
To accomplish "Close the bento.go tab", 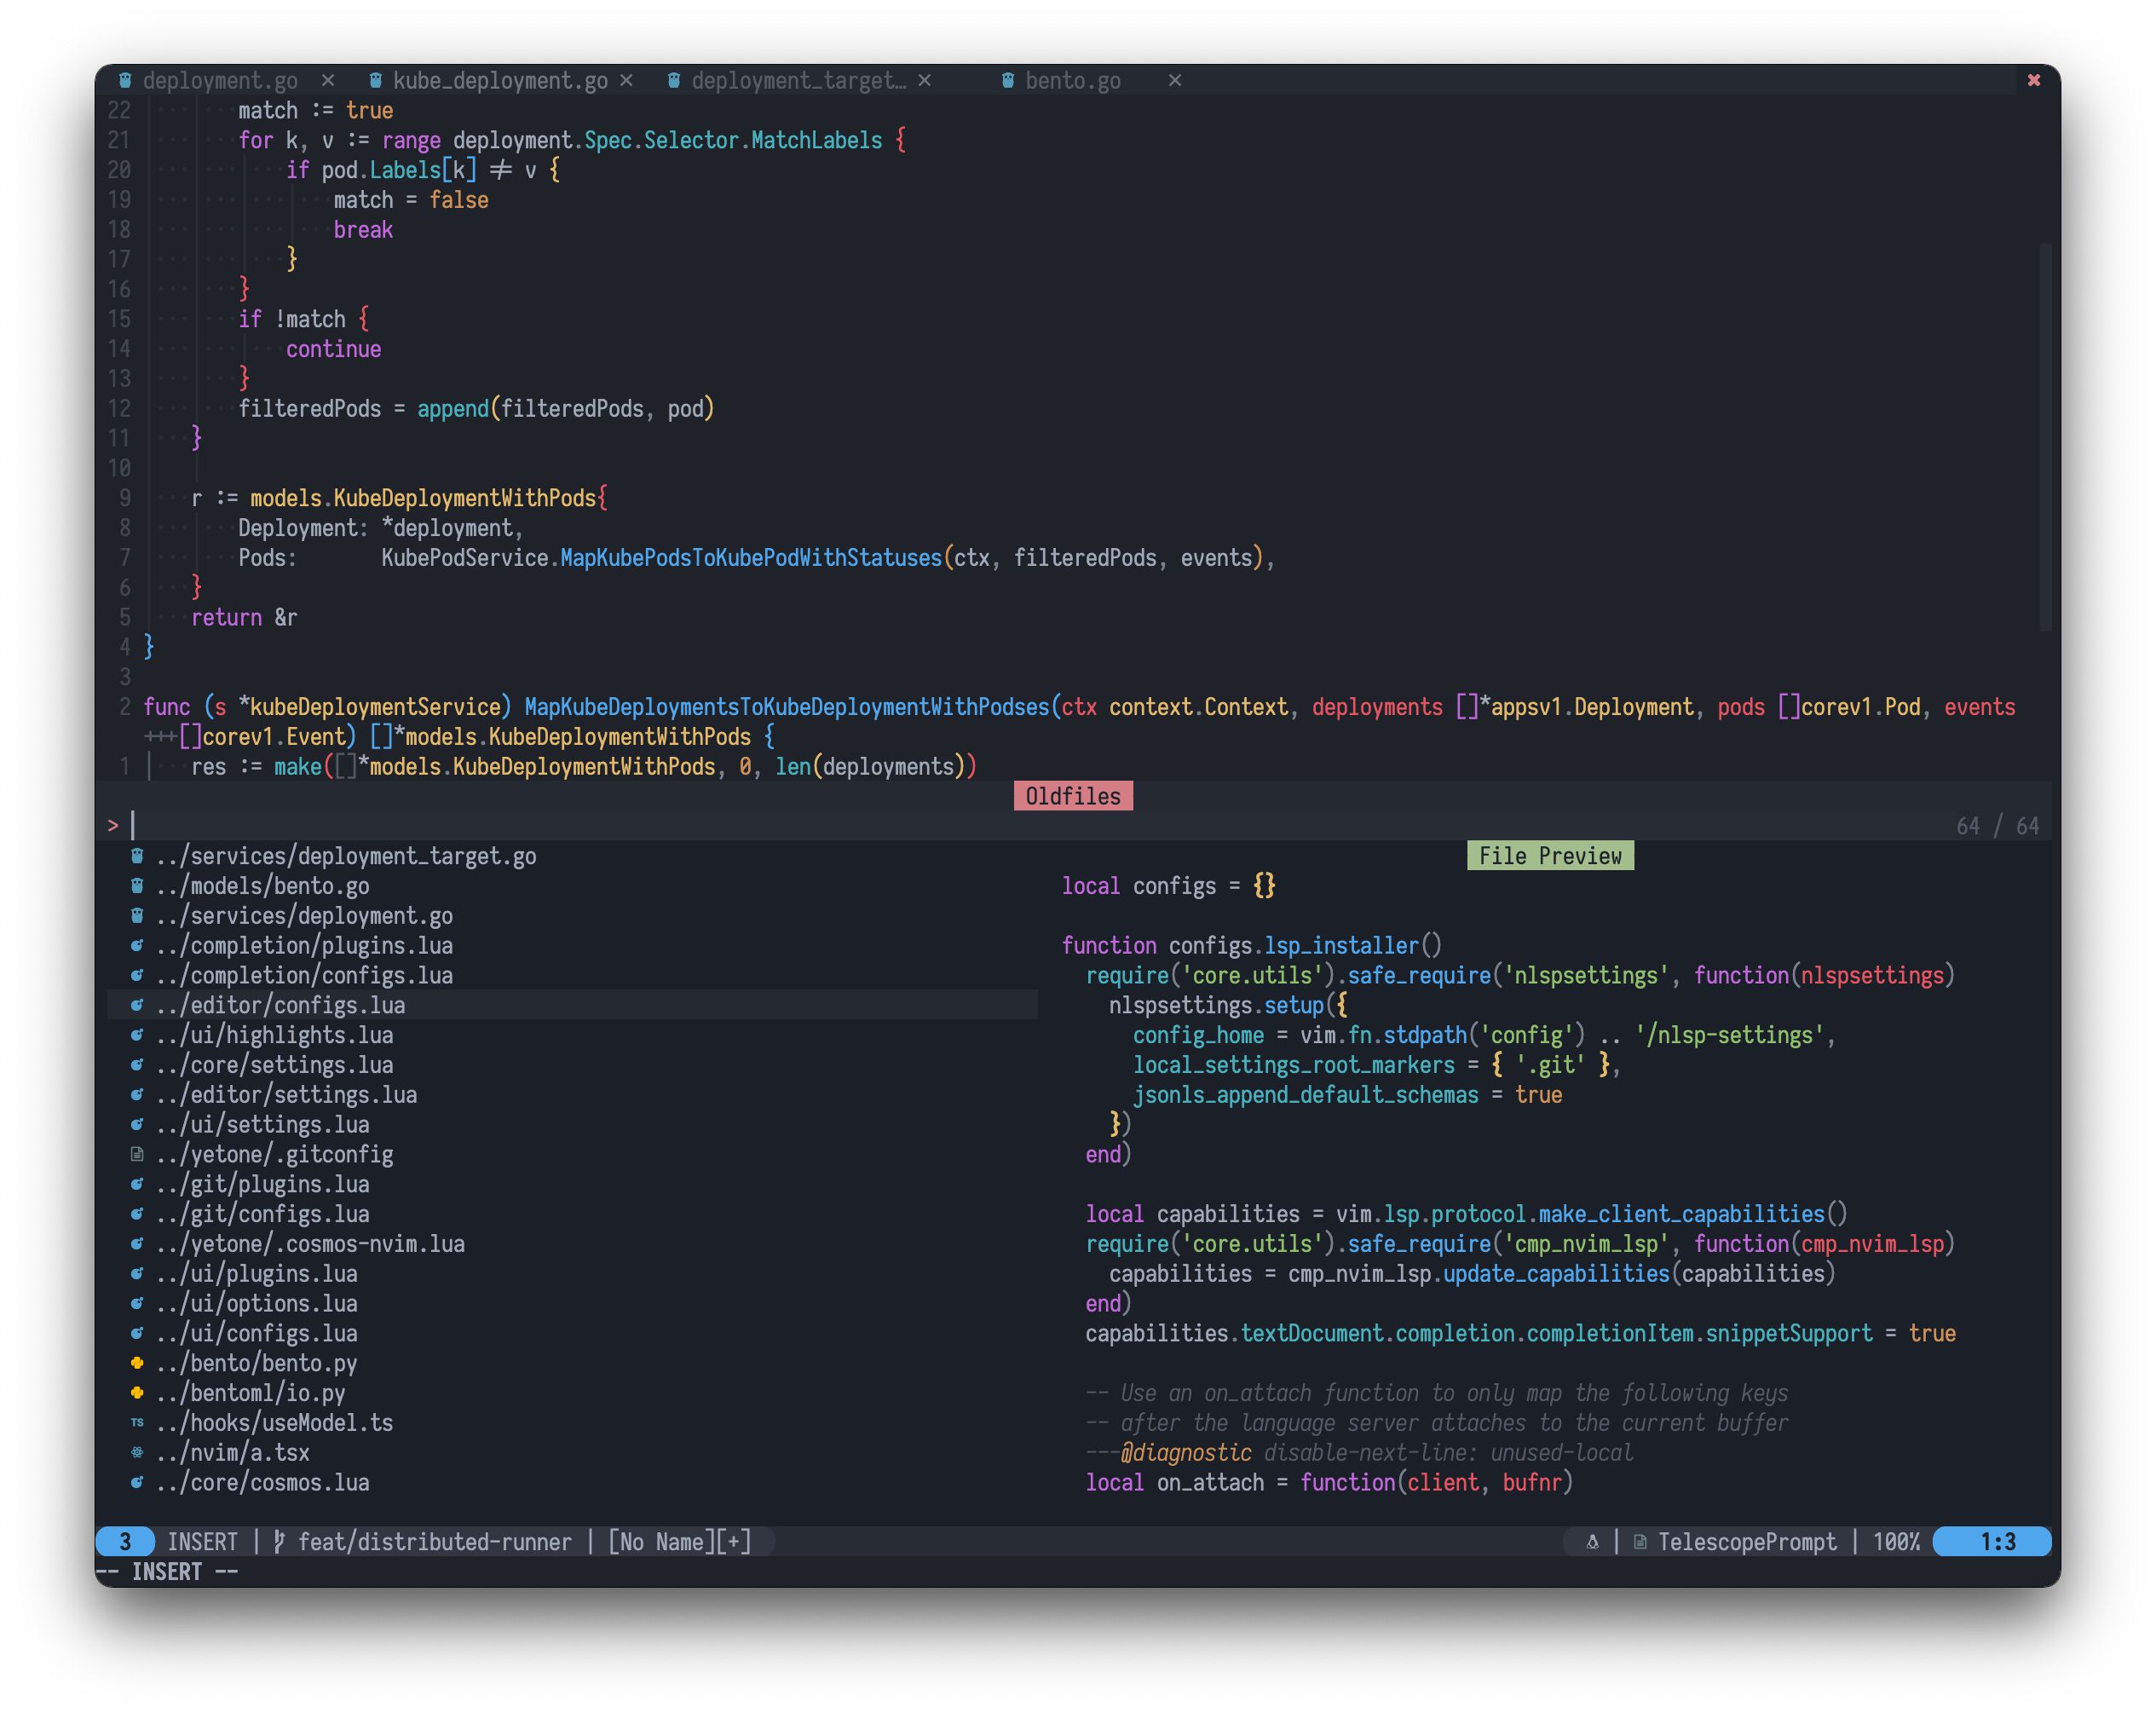I will [x=1175, y=80].
